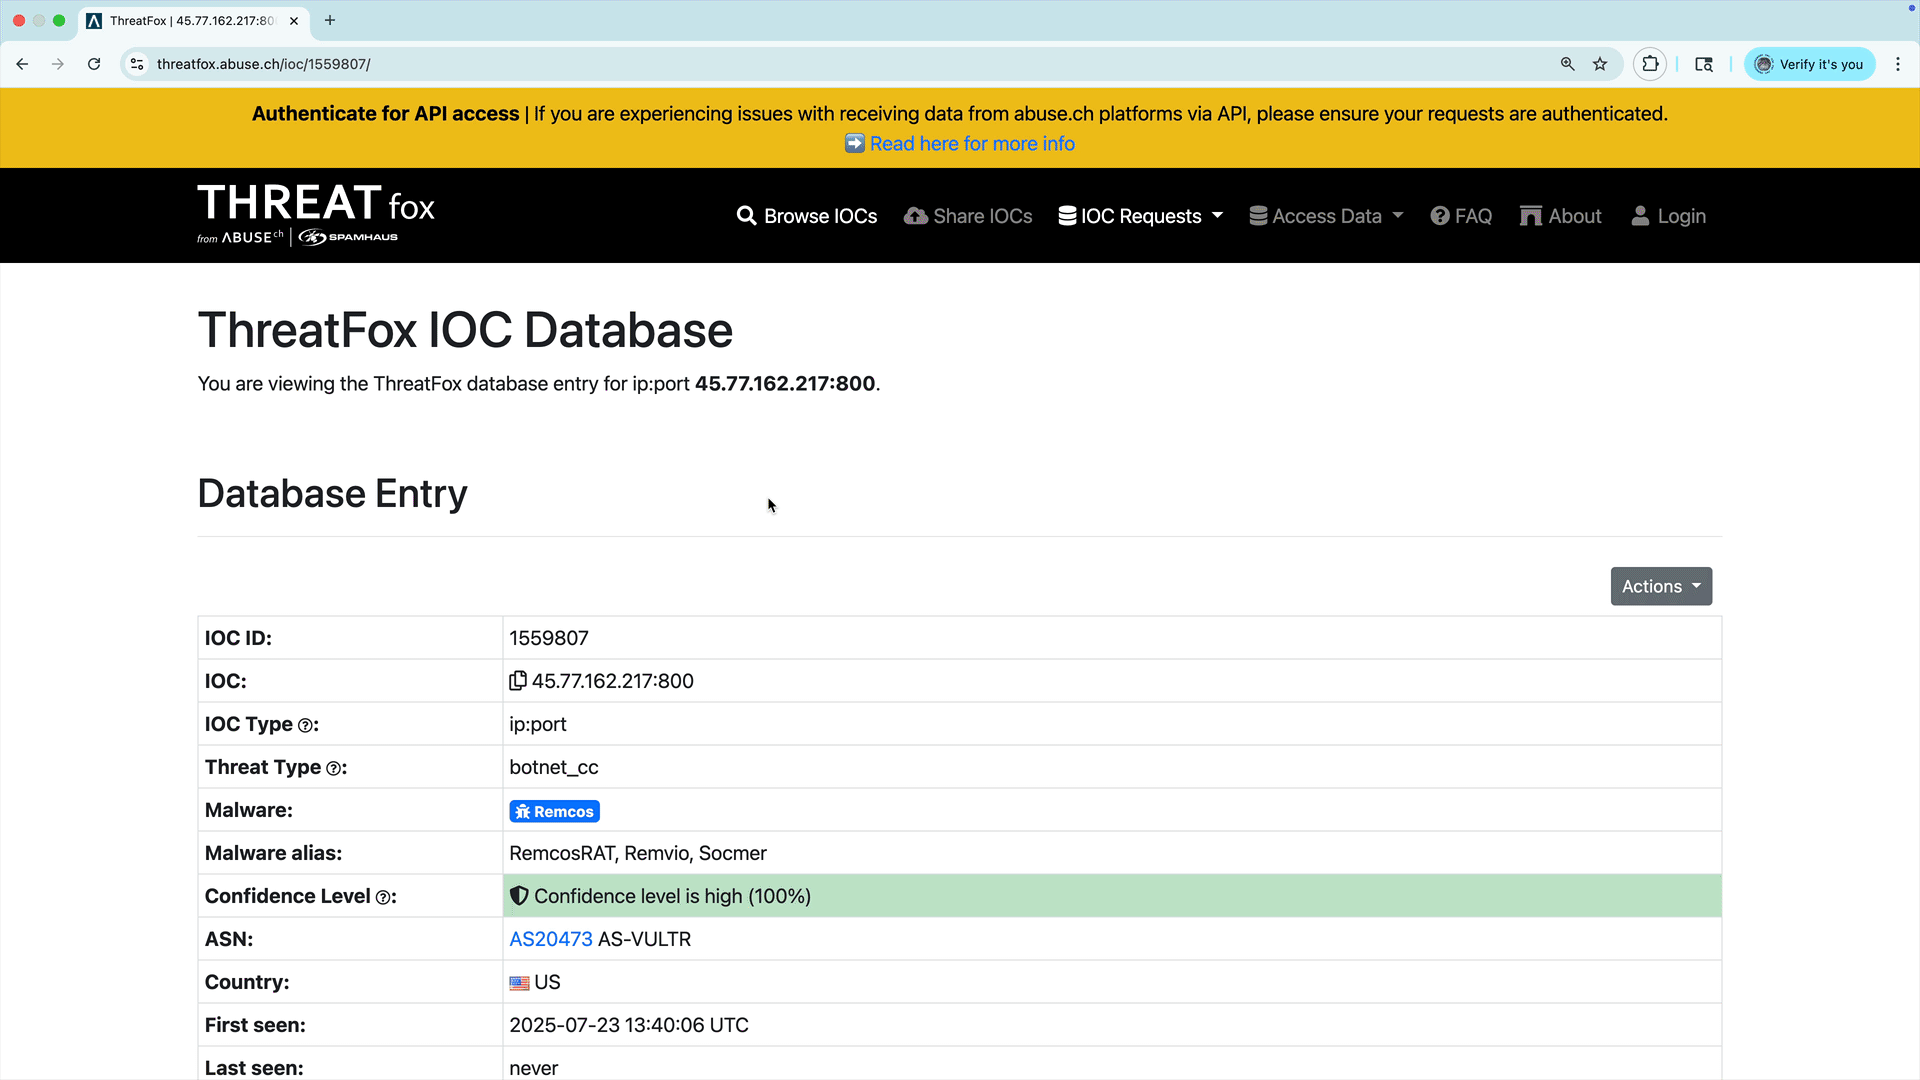Copy IOC with clipboard icon
The width and height of the screenshot is (1920, 1080).
coord(518,681)
